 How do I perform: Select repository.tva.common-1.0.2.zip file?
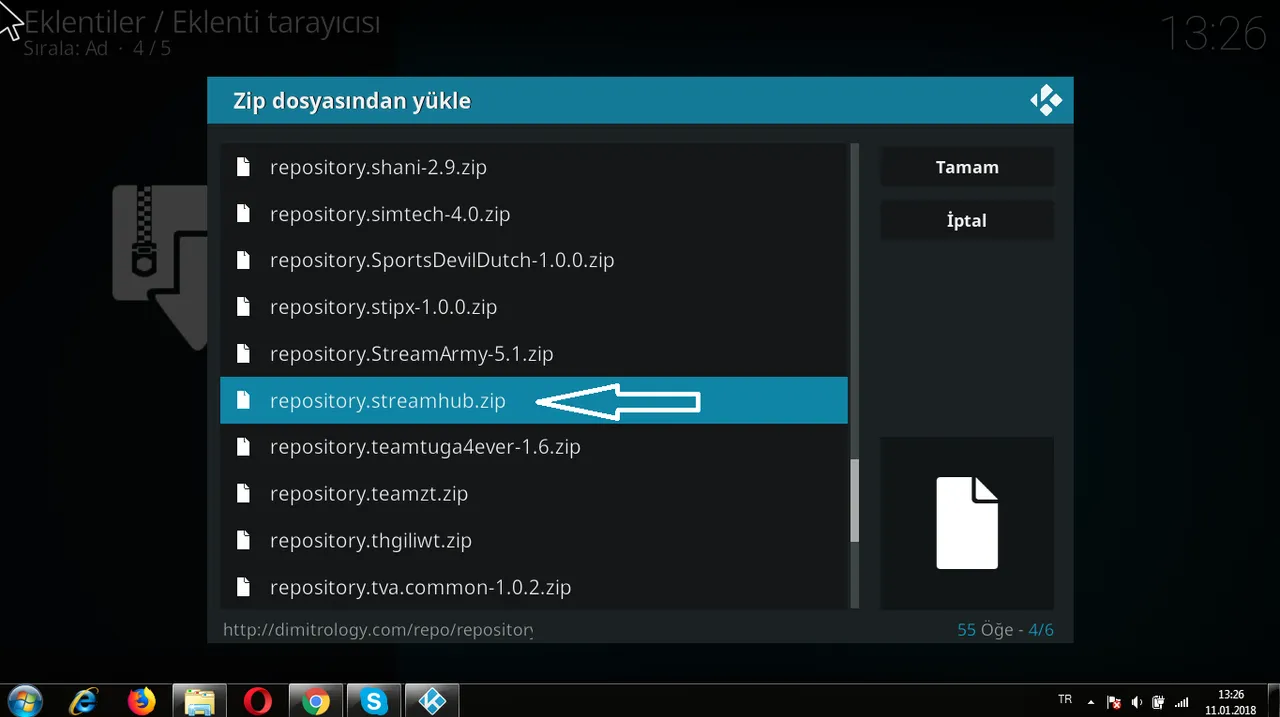(x=534, y=587)
